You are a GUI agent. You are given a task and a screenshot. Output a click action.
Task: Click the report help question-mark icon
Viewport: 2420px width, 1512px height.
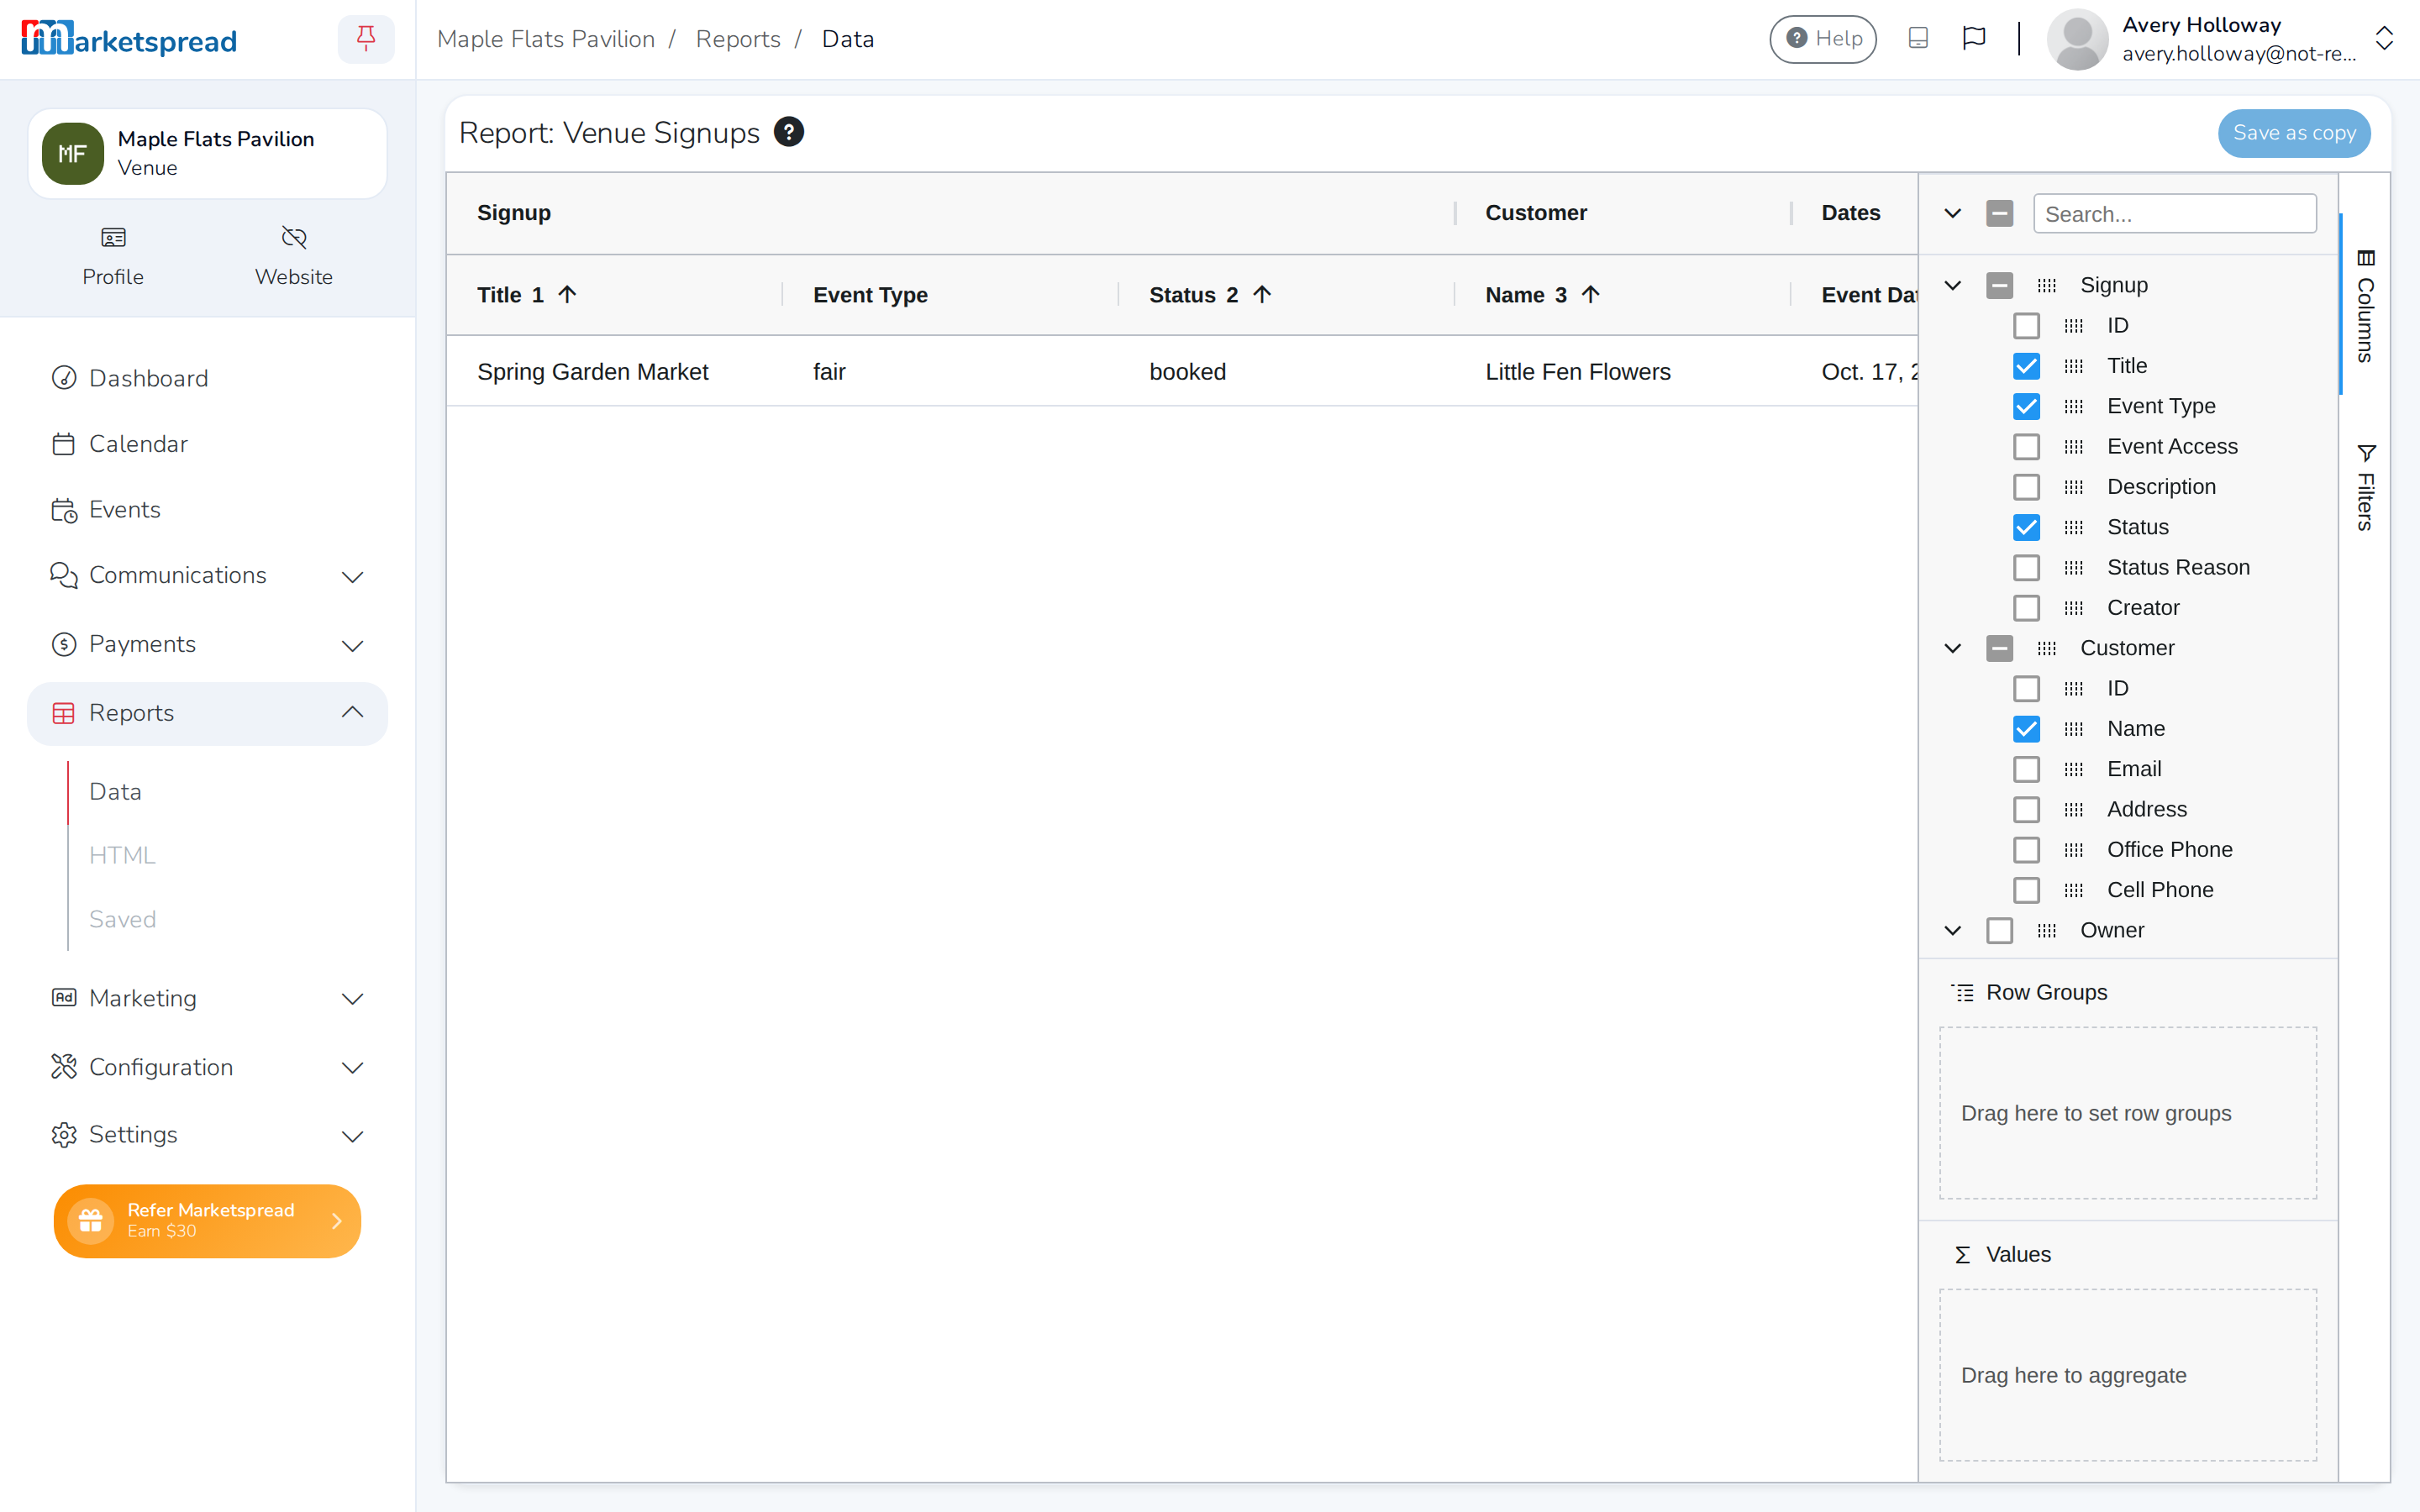coord(789,132)
